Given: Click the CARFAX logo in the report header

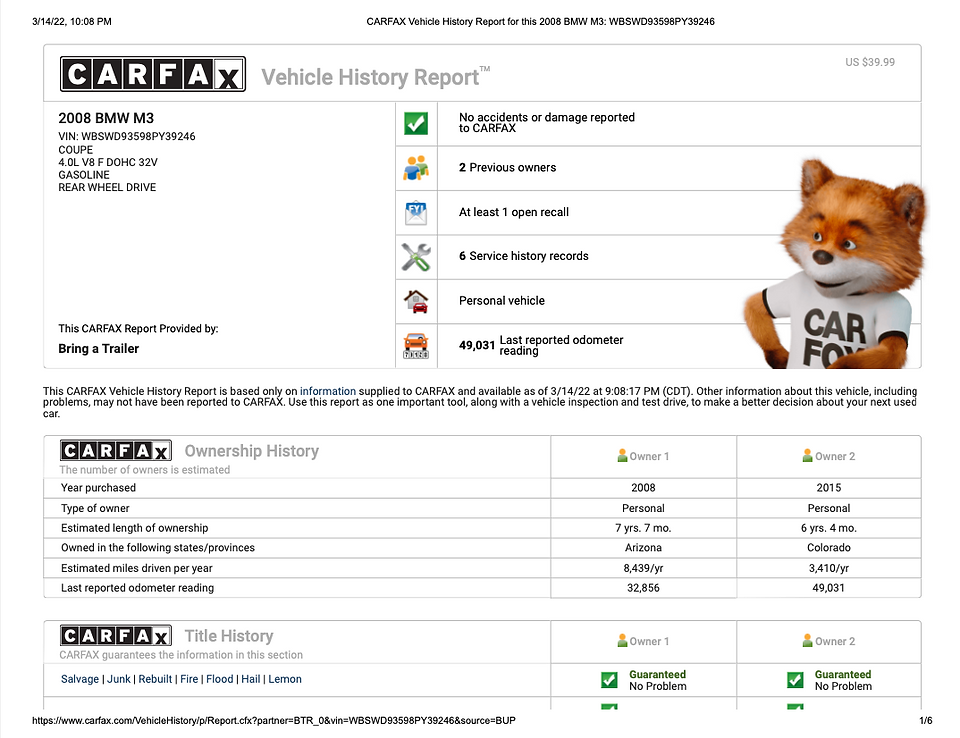Looking at the screenshot, I should [152, 74].
